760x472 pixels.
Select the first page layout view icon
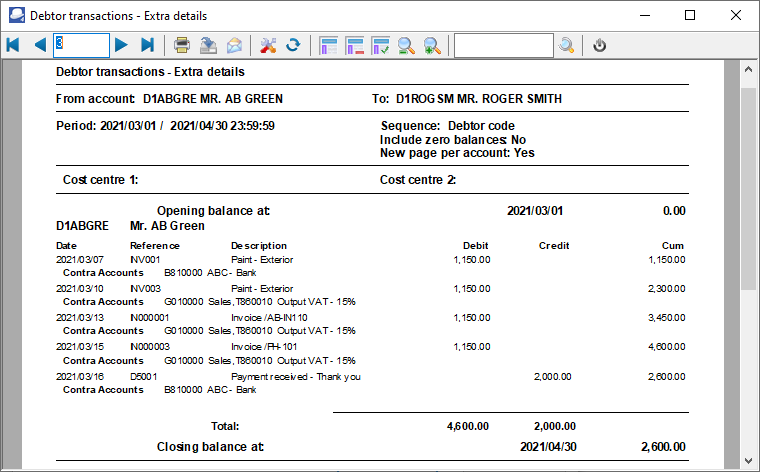(328, 45)
